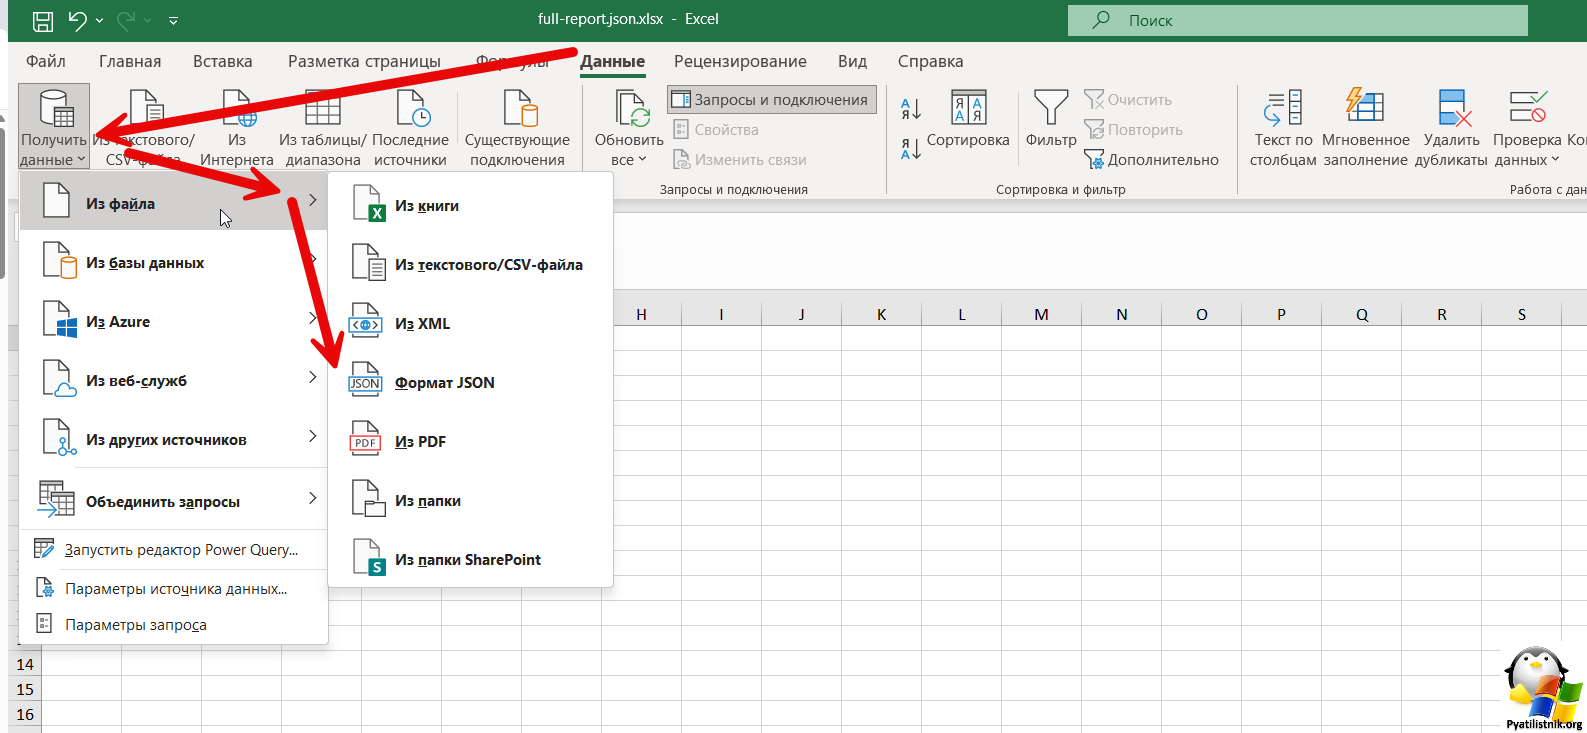Toggle Запросы и подключения pane button
This screenshot has height=733, width=1587.
pyautogui.click(x=771, y=100)
